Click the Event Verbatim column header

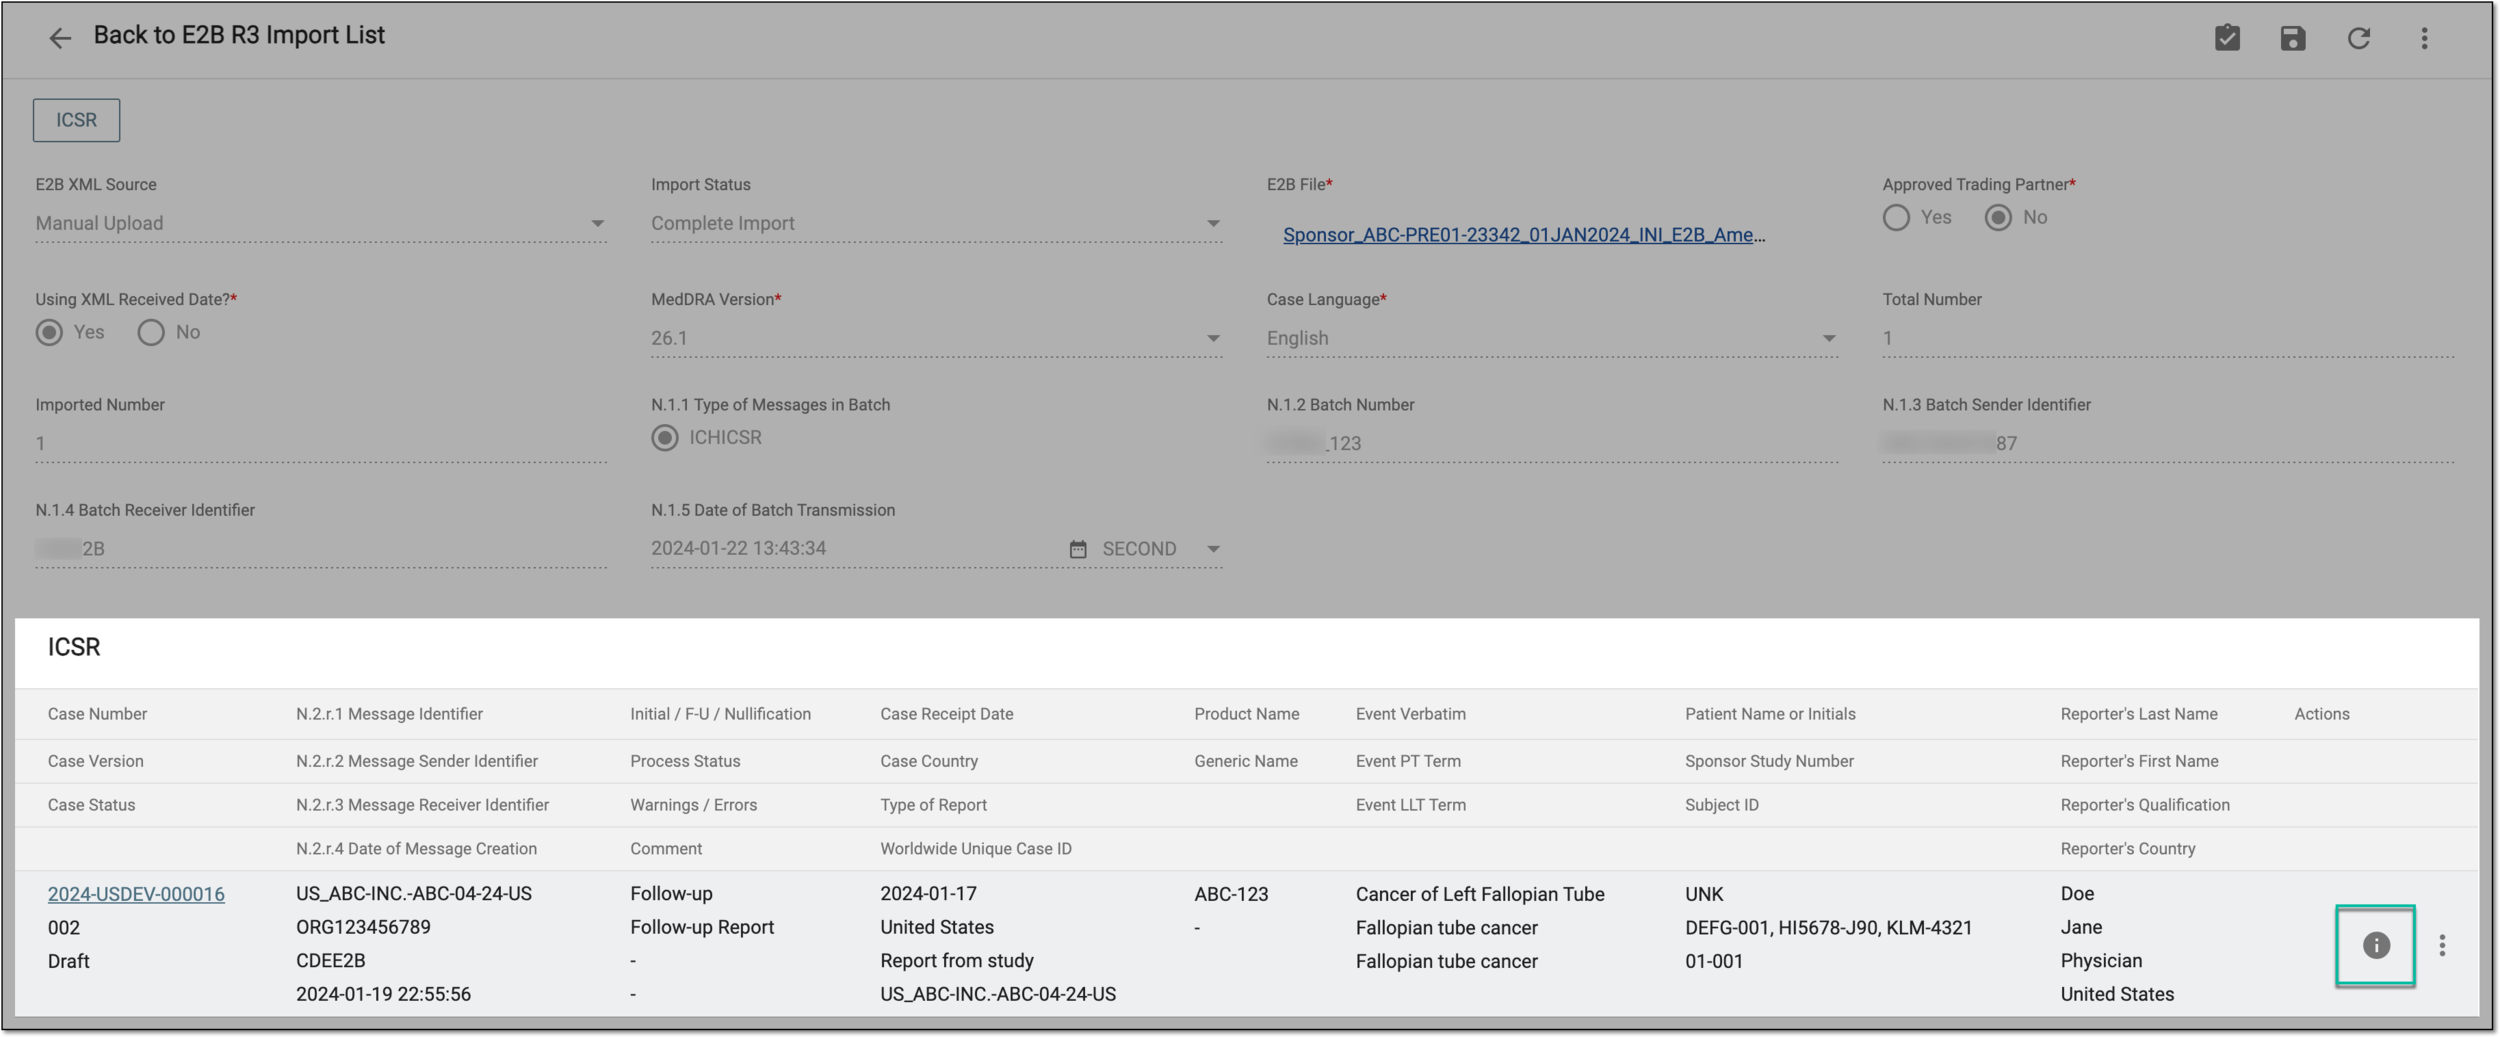[x=1410, y=714]
